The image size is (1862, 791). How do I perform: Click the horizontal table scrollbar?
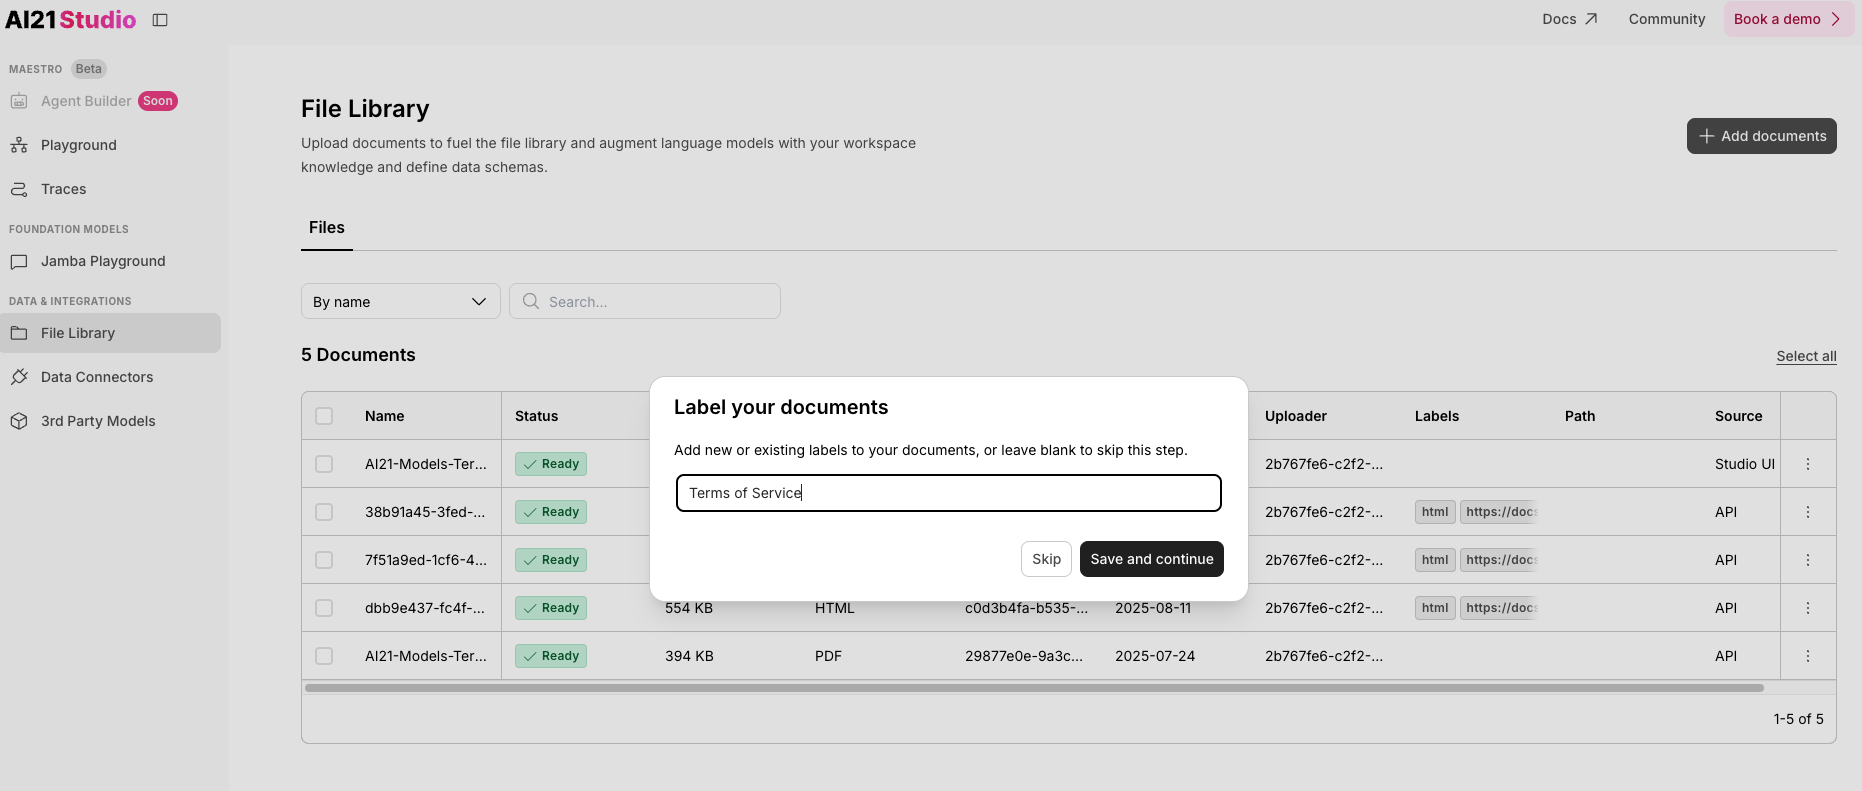(x=1034, y=688)
